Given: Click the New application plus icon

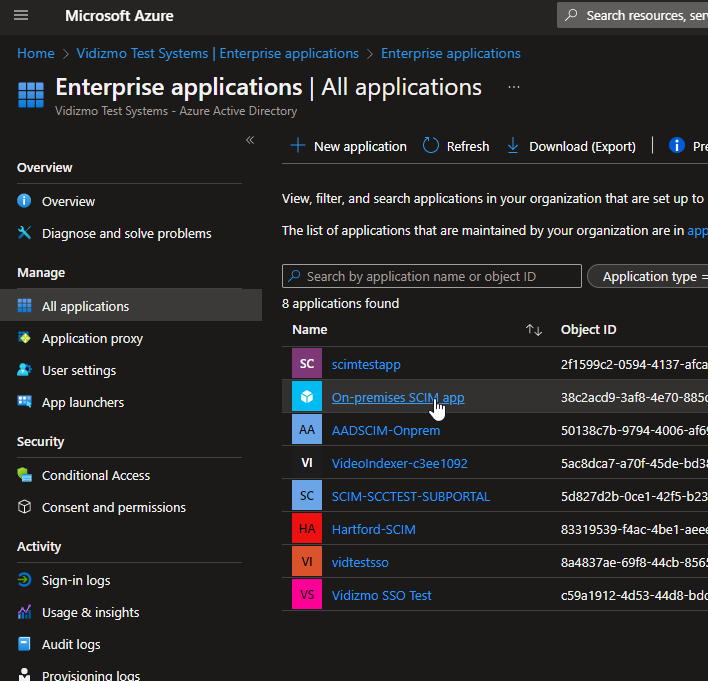Looking at the screenshot, I should click(x=297, y=146).
